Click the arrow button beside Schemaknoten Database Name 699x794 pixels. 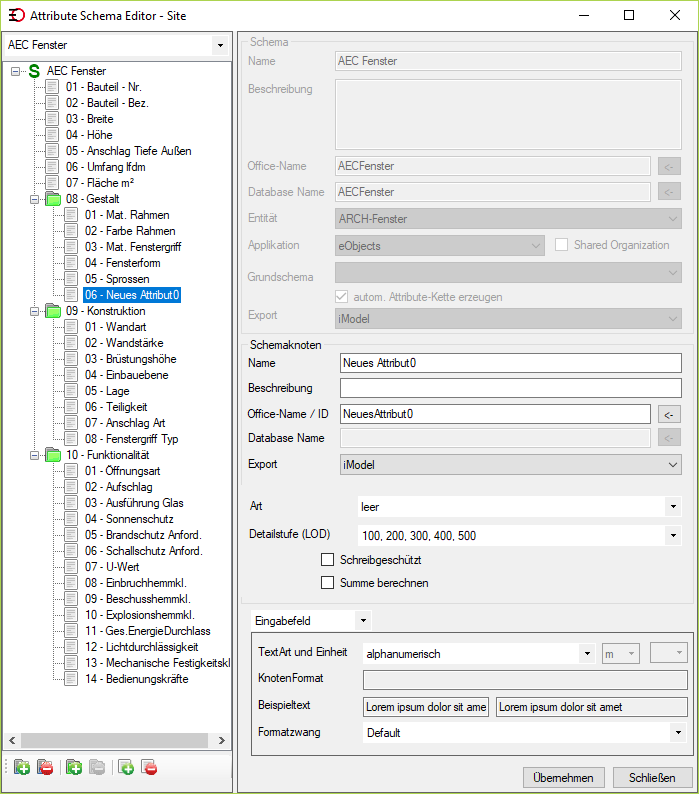[669, 438]
